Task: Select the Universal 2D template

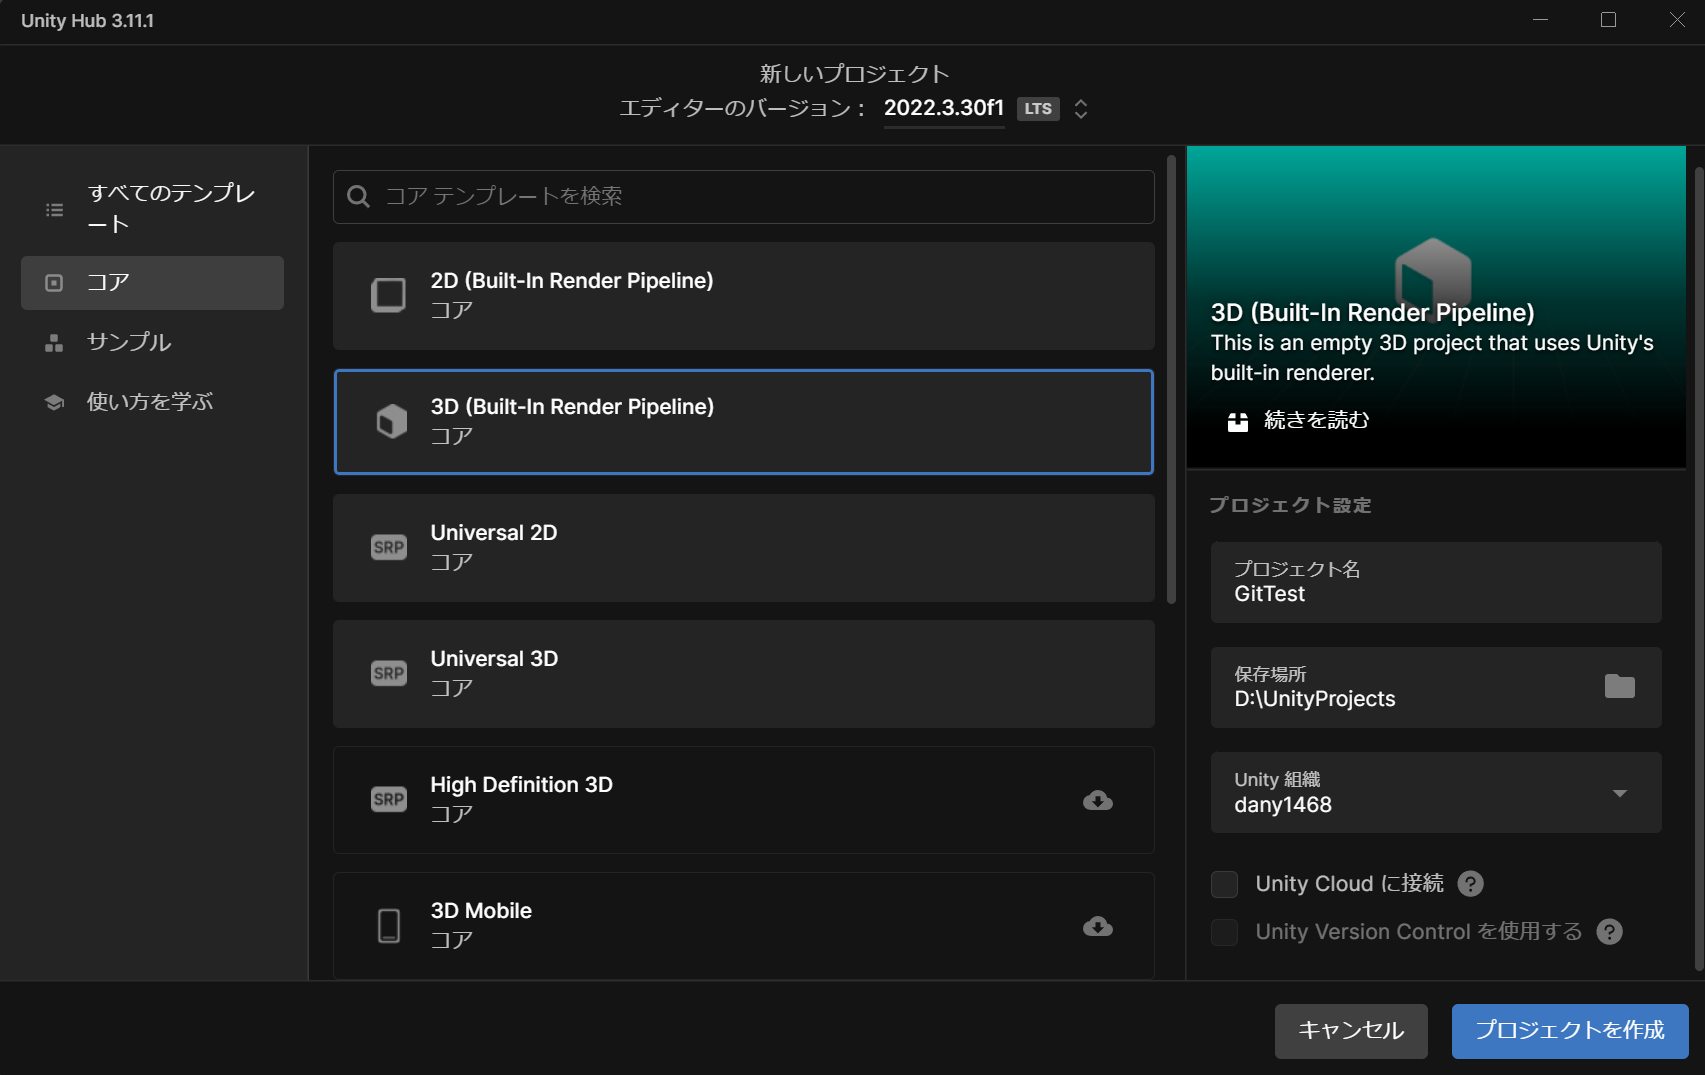Action: point(743,548)
